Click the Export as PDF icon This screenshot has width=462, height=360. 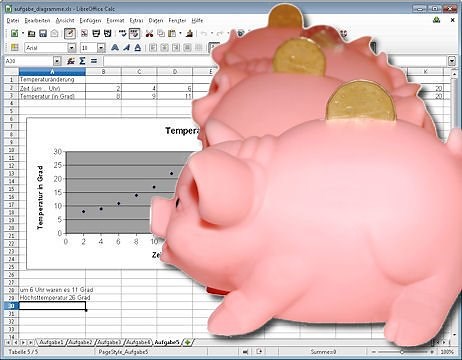click(84, 33)
